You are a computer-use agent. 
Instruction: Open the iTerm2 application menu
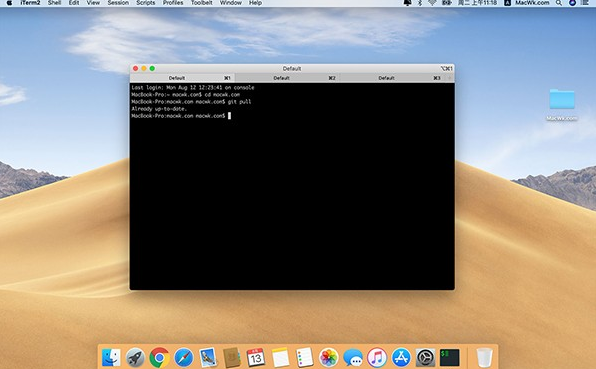click(x=30, y=3)
